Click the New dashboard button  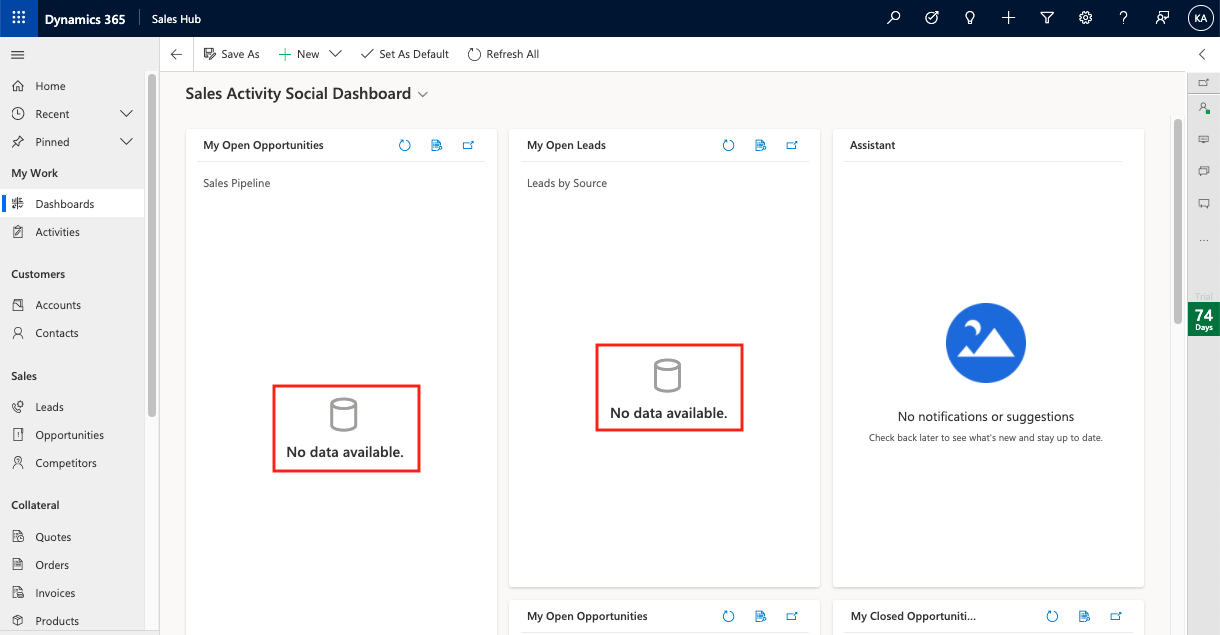tap(299, 54)
